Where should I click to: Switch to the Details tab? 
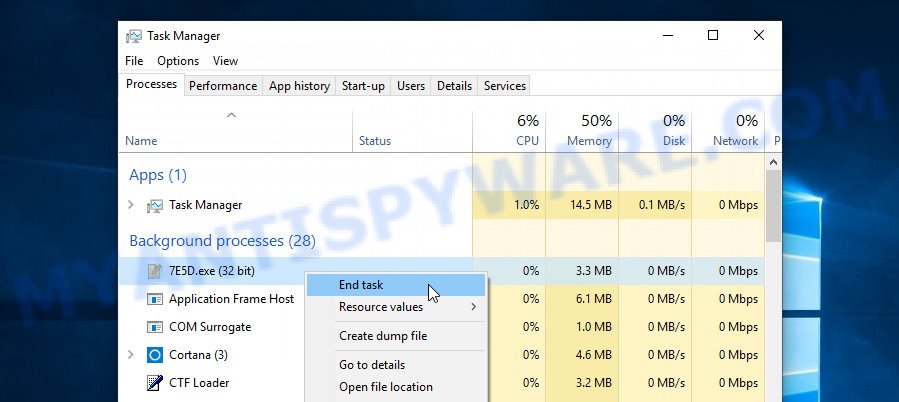(x=454, y=86)
